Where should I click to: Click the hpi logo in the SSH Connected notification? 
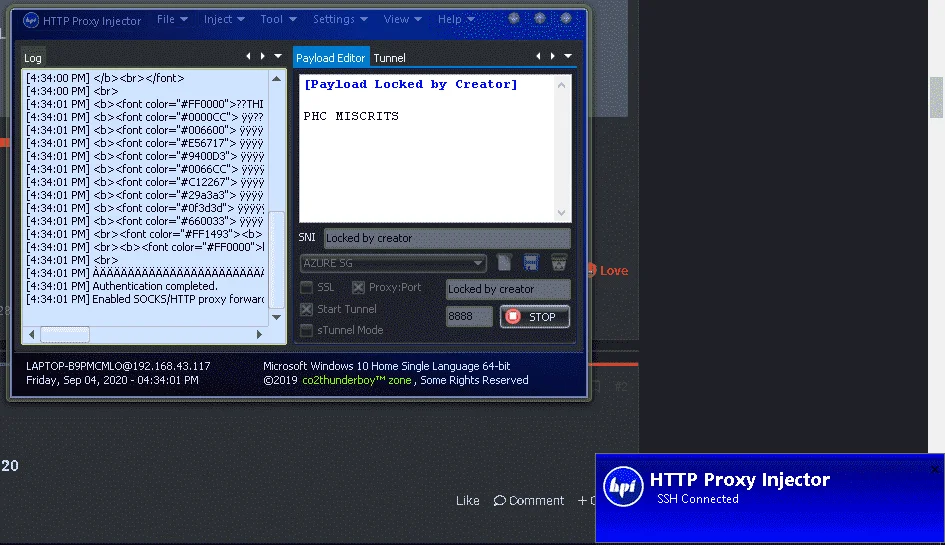623,486
